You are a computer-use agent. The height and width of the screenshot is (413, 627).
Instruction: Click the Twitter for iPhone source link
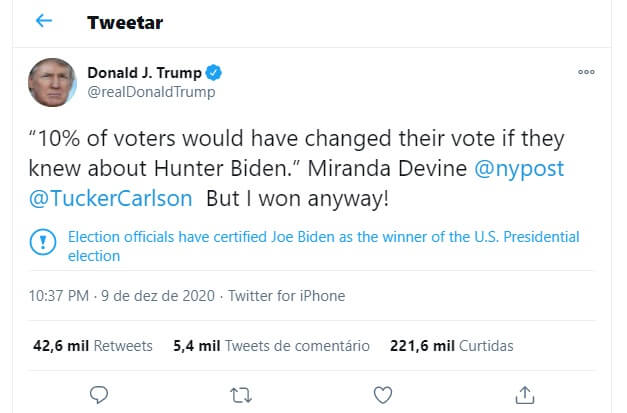pos(287,296)
